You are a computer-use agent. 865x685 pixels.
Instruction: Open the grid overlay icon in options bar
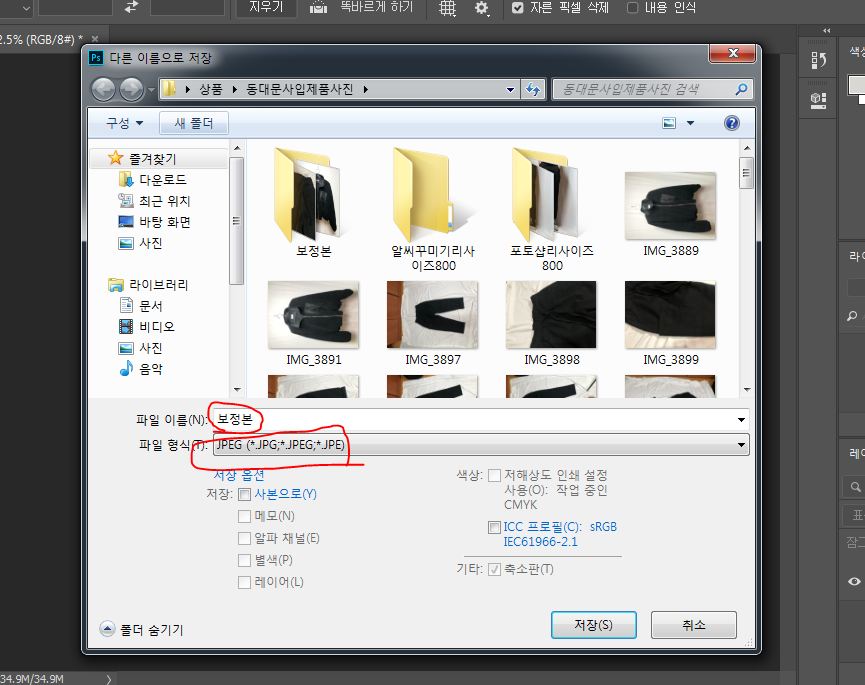point(447,8)
